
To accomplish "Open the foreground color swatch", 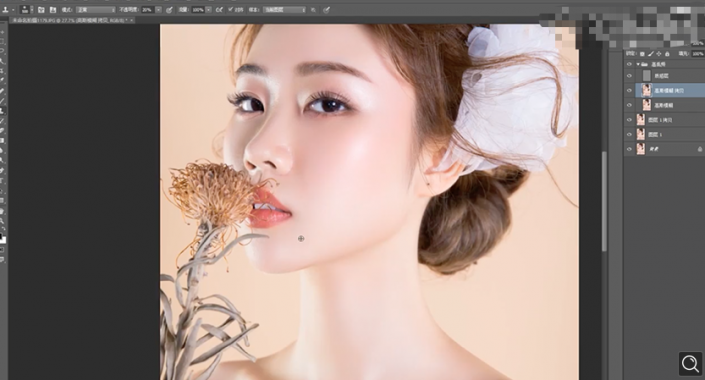I will pos(1,236).
